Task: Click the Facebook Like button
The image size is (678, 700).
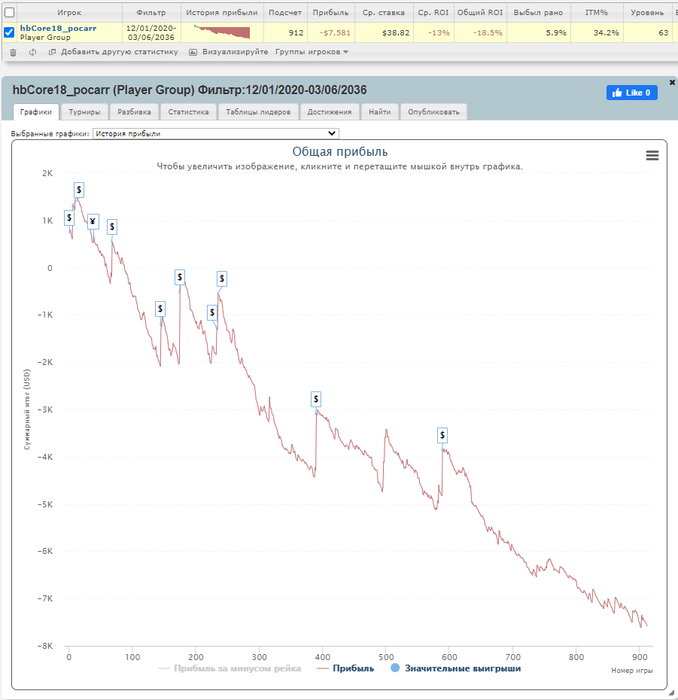Action: [632, 93]
